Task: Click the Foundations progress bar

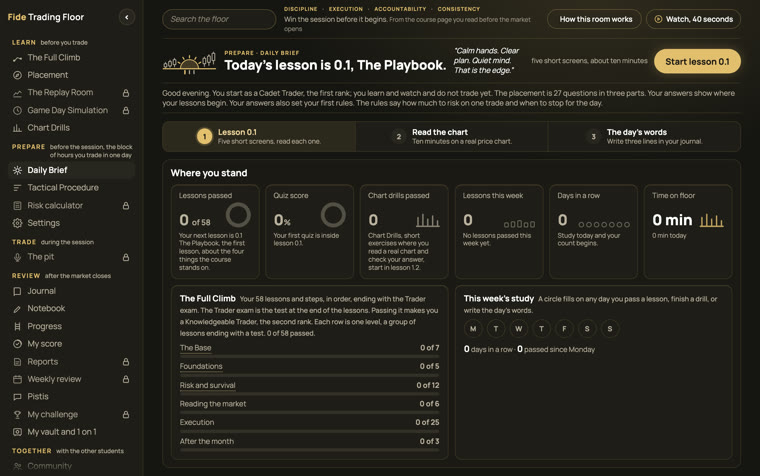Action: coord(309,375)
